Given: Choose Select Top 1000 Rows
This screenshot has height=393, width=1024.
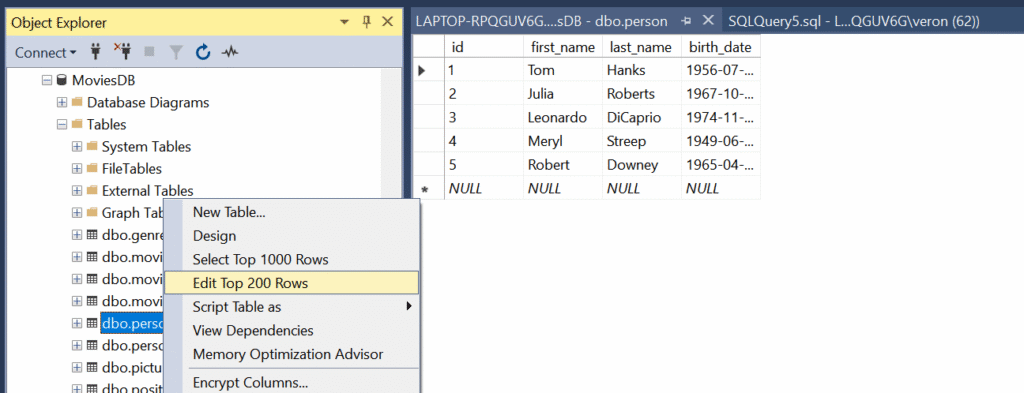Looking at the screenshot, I should pyautogui.click(x=291, y=259).
